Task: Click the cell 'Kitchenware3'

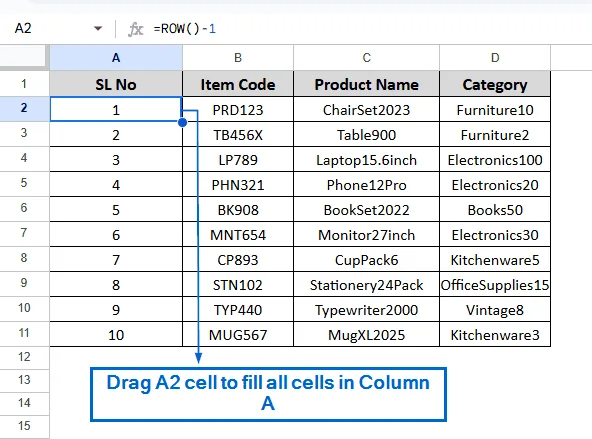Action: [495, 334]
